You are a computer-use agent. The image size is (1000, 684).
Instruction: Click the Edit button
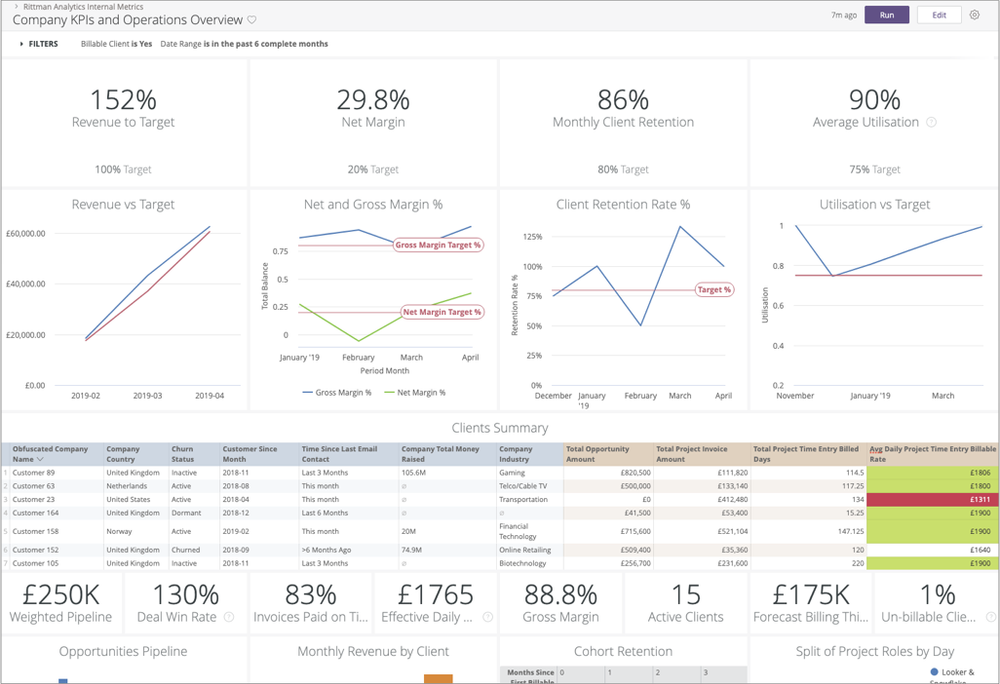(938, 15)
